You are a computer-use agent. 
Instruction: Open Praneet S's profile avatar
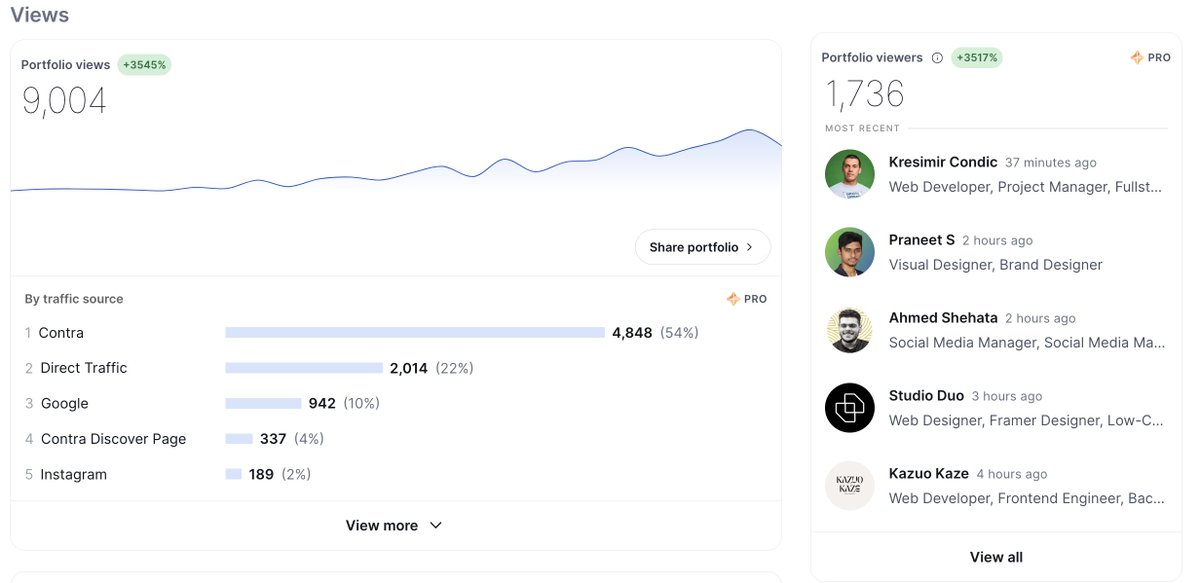pyautogui.click(x=850, y=252)
